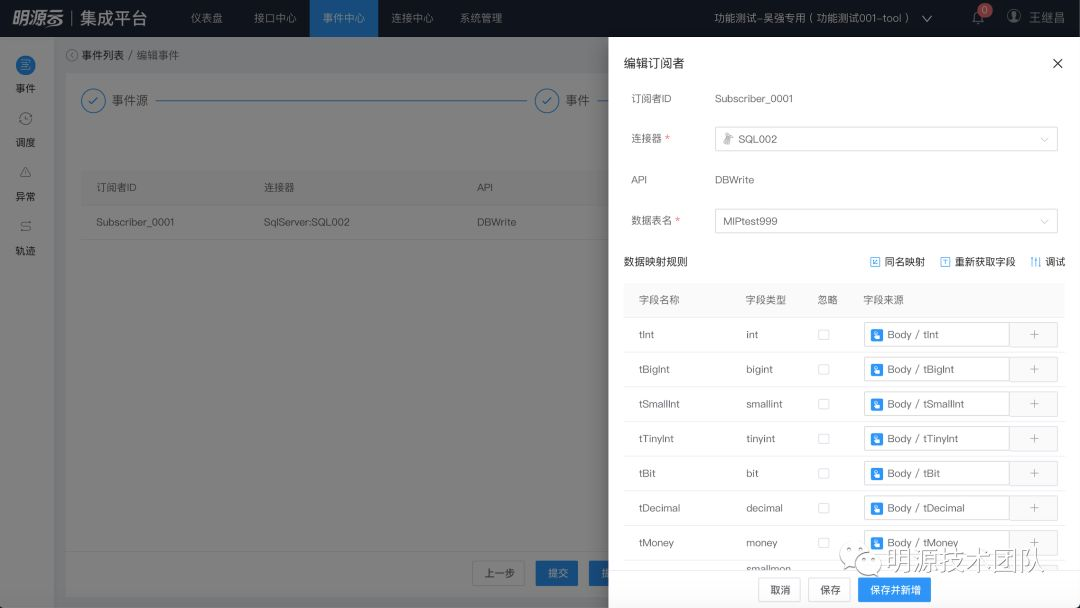The height and width of the screenshot is (608, 1080).
Task: Click the 取消 button
Action: pyautogui.click(x=780, y=590)
